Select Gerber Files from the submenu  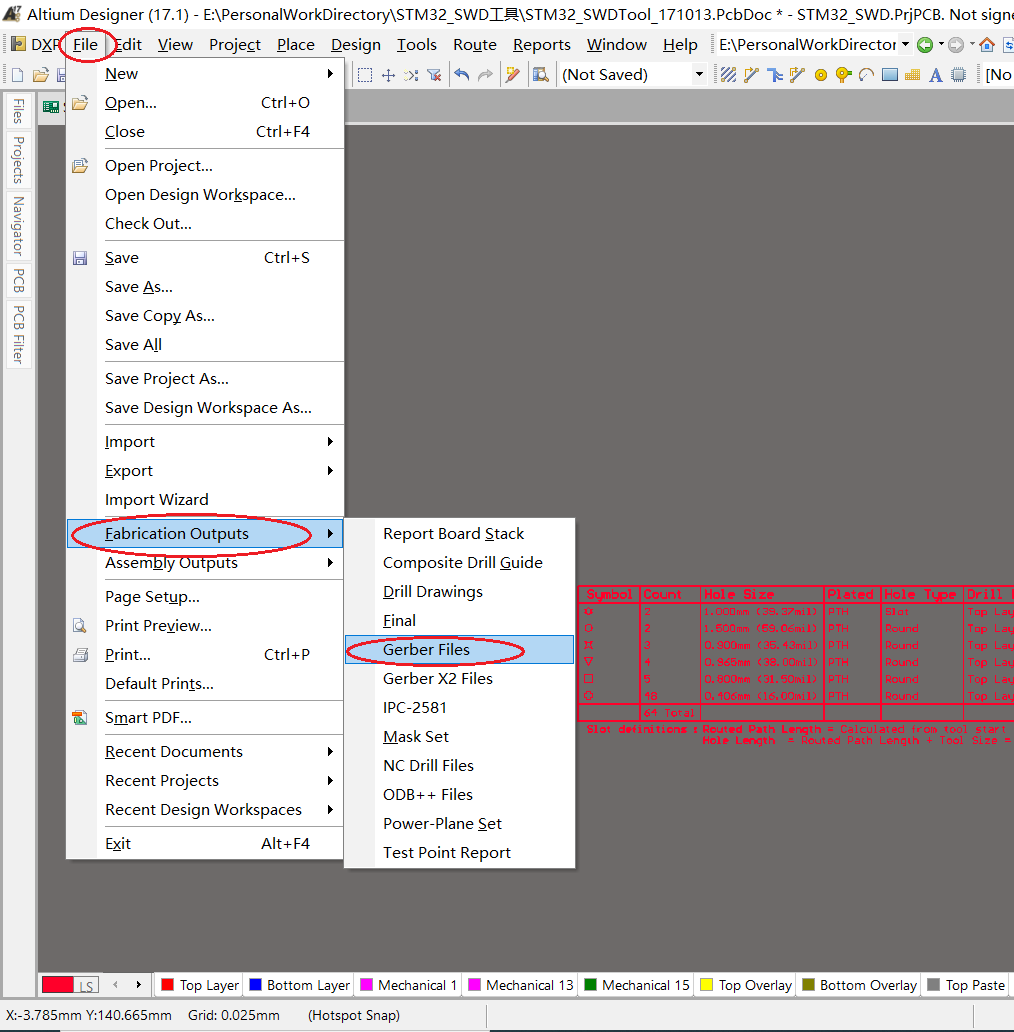(459, 650)
